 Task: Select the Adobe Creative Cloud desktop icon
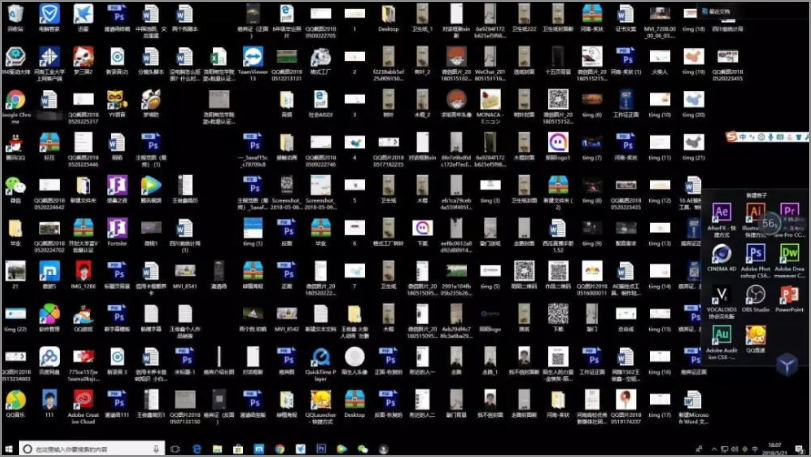pos(81,400)
